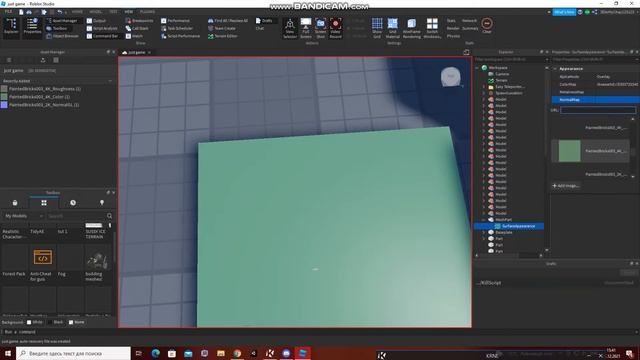Take a Screen Shot

(x=320, y=28)
